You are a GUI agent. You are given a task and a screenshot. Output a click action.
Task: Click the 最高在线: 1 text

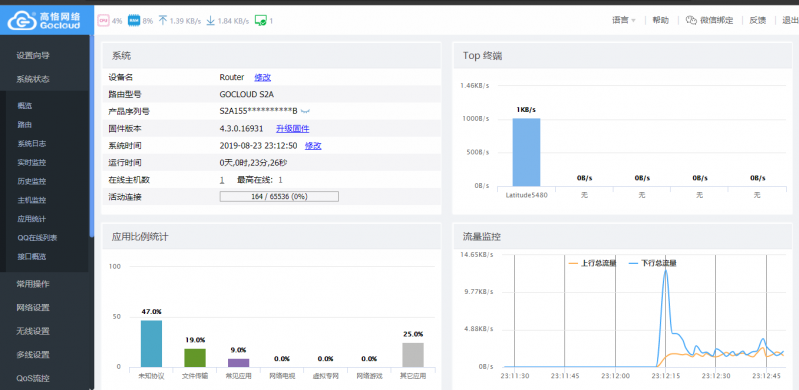click(x=260, y=180)
